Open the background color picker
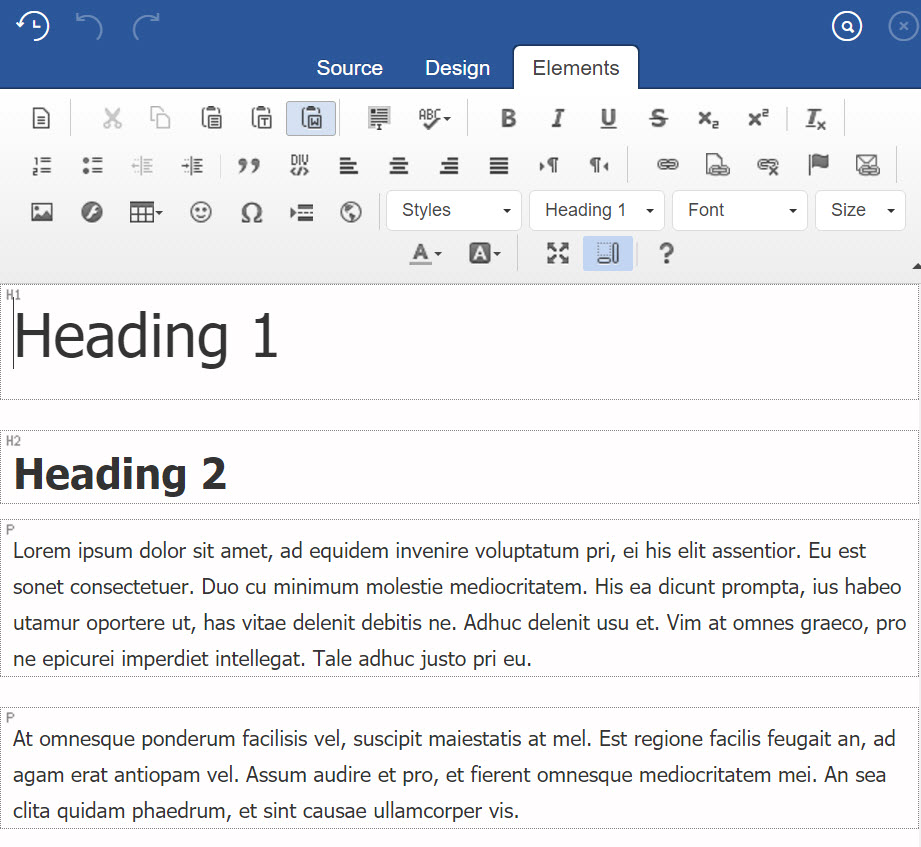Viewport: 921px width, 847px height. pos(485,254)
